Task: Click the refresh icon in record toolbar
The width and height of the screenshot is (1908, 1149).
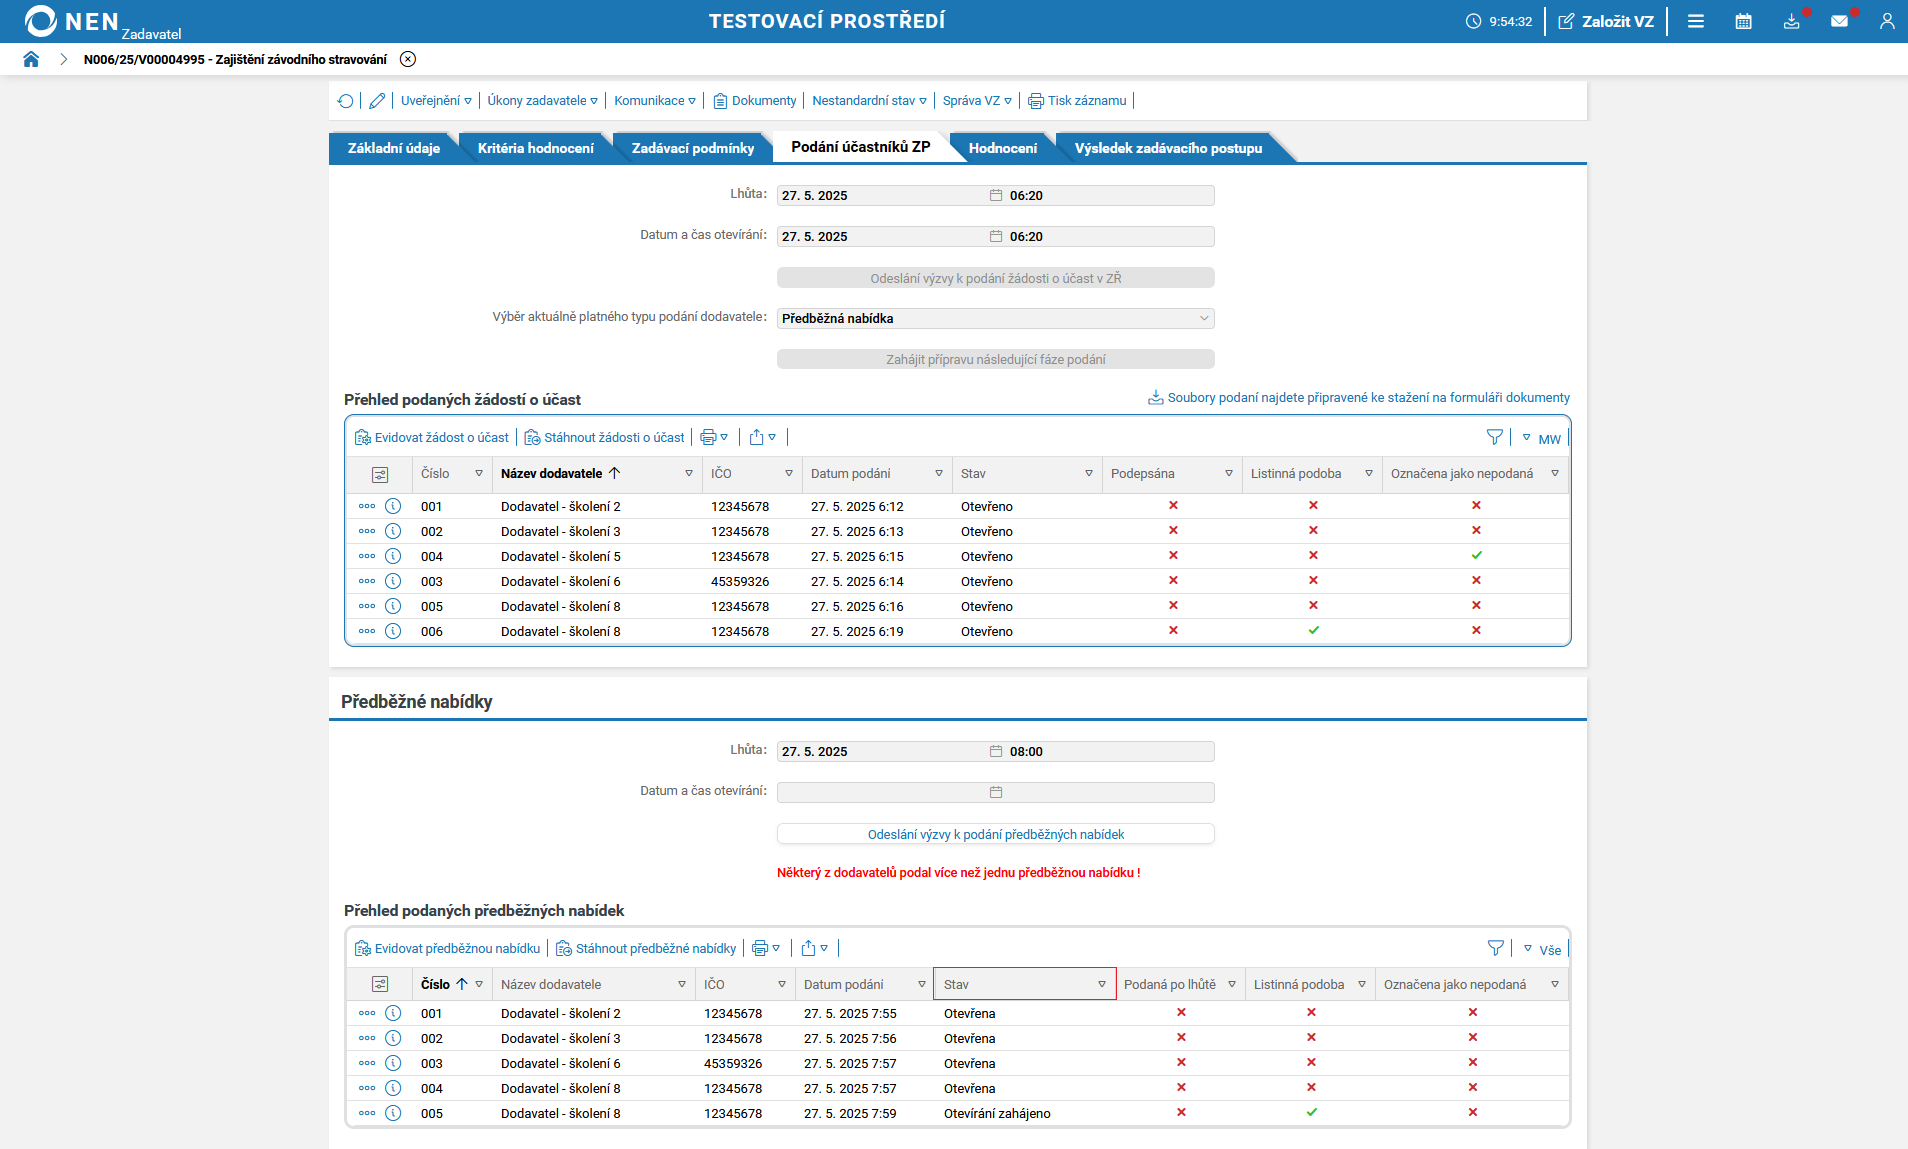Action: [x=346, y=101]
